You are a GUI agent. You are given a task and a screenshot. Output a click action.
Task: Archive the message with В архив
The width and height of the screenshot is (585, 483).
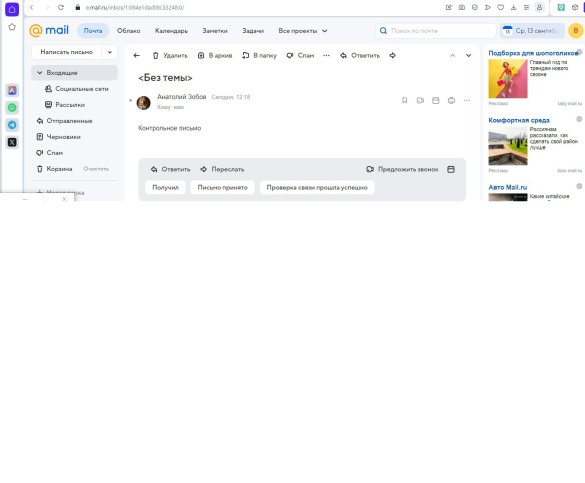click(x=215, y=56)
